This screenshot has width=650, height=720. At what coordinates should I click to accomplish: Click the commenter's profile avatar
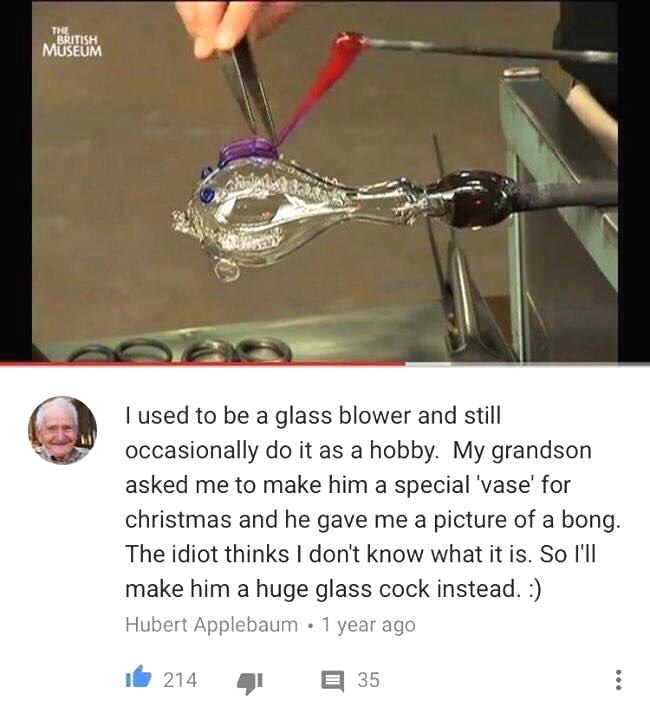[x=62, y=430]
